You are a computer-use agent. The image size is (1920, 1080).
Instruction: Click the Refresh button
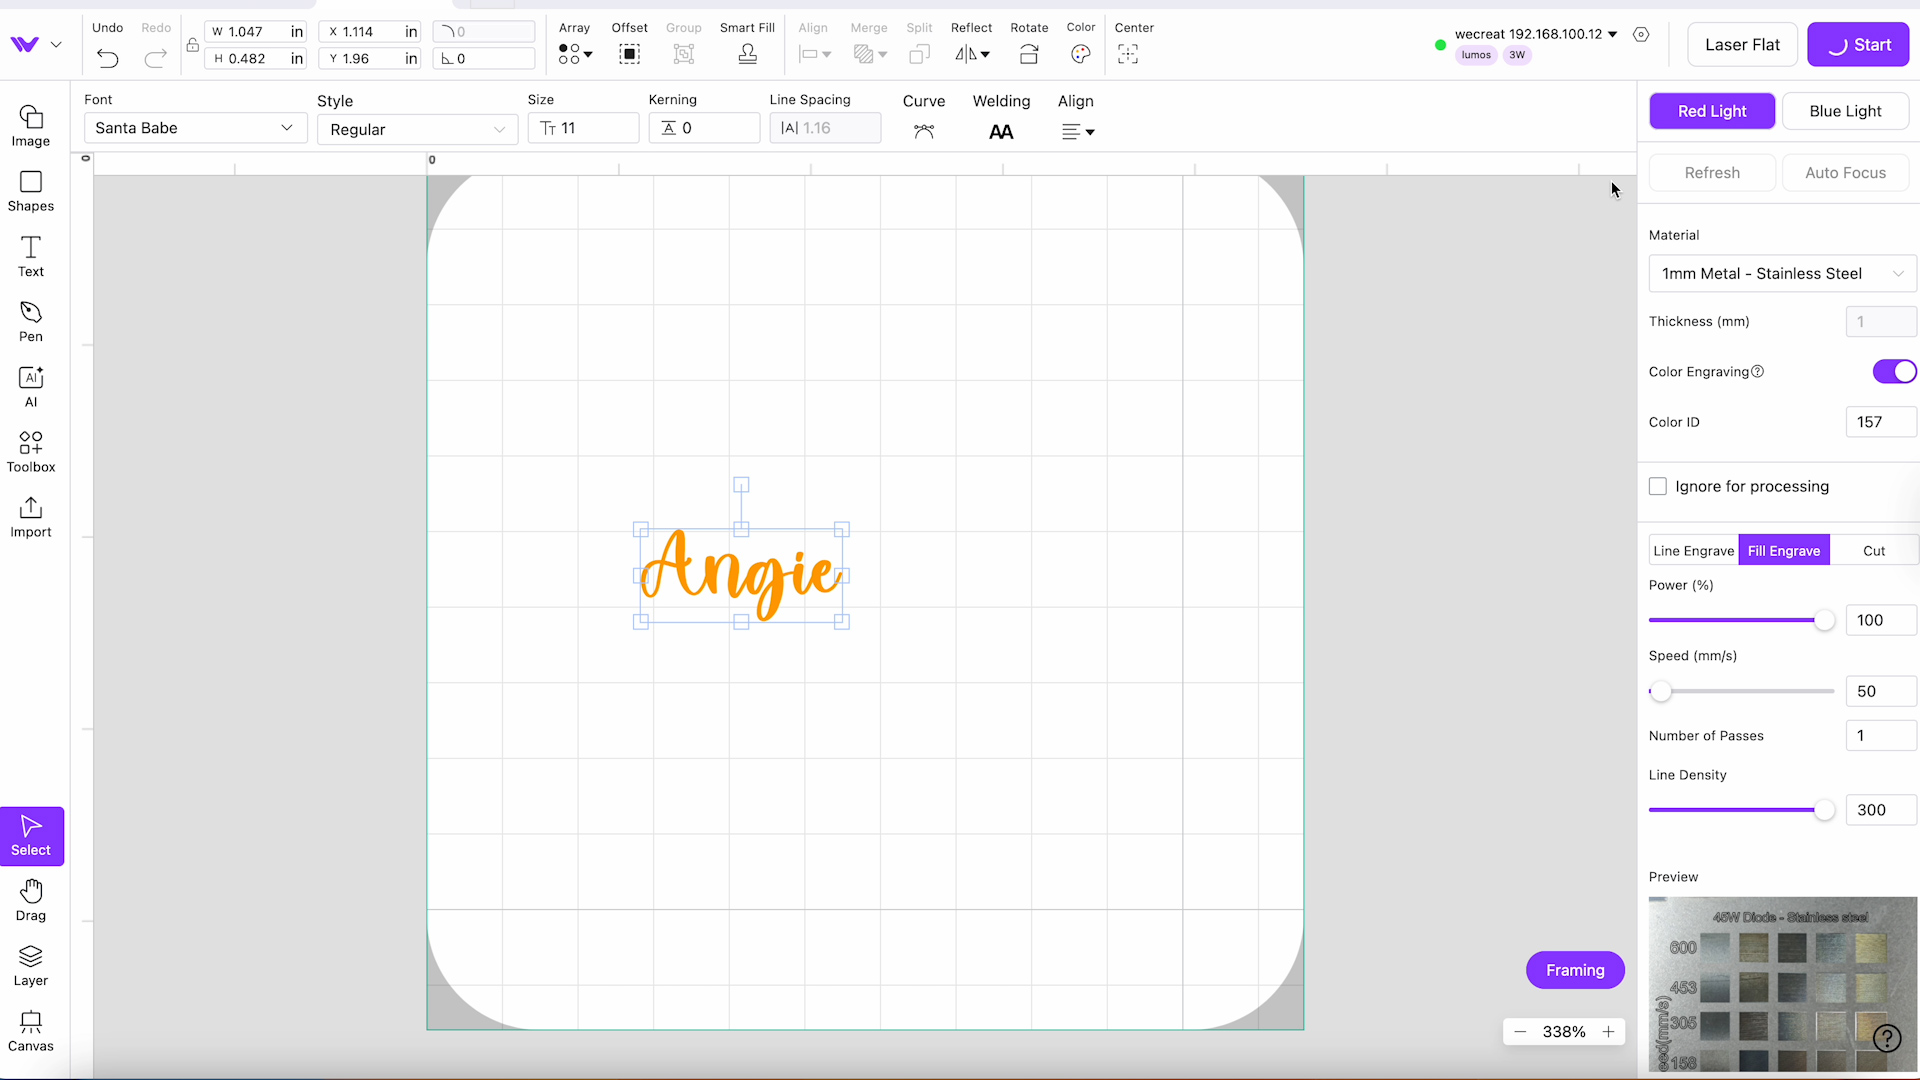click(x=1712, y=172)
